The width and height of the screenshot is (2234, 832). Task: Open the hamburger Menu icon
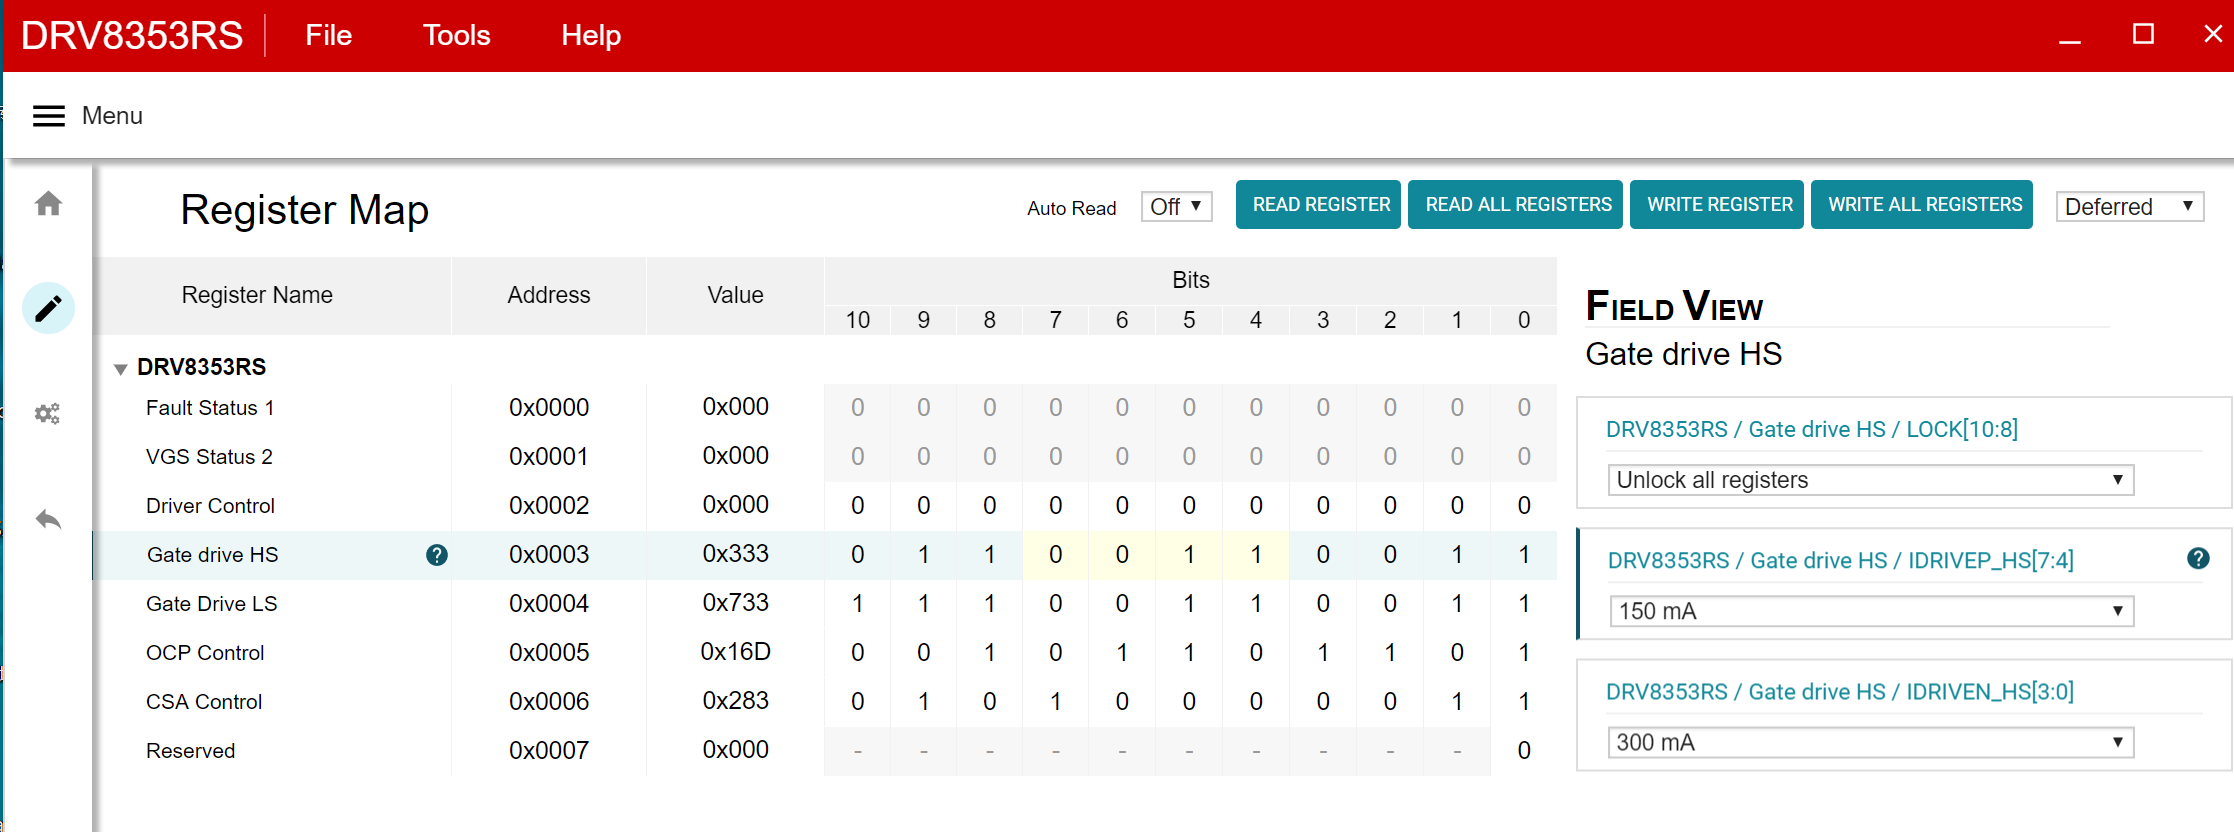point(48,116)
